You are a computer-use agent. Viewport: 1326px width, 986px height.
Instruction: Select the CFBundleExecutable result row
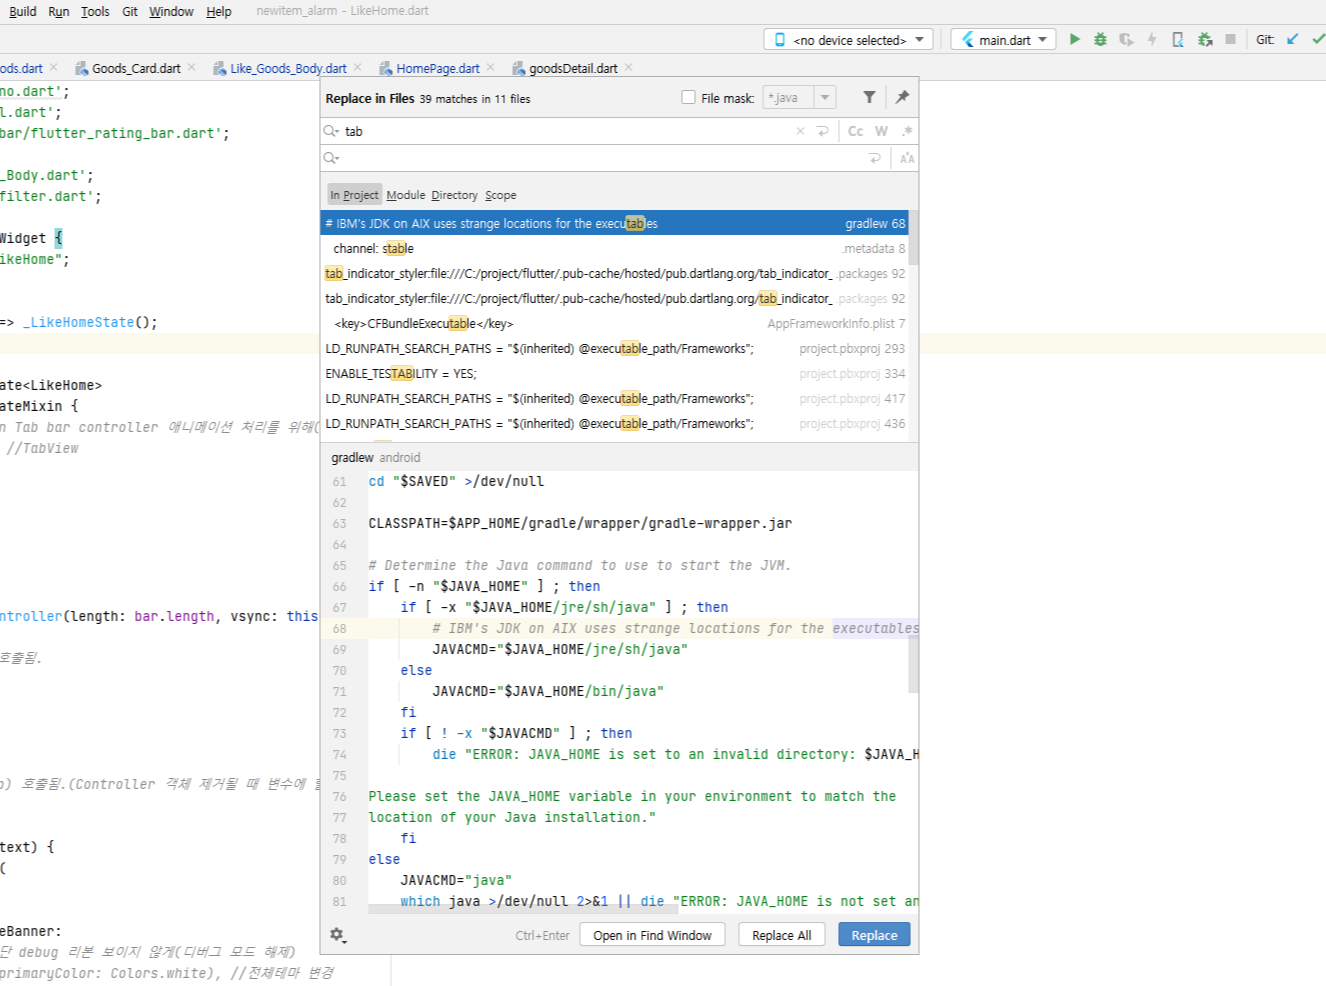tap(614, 323)
